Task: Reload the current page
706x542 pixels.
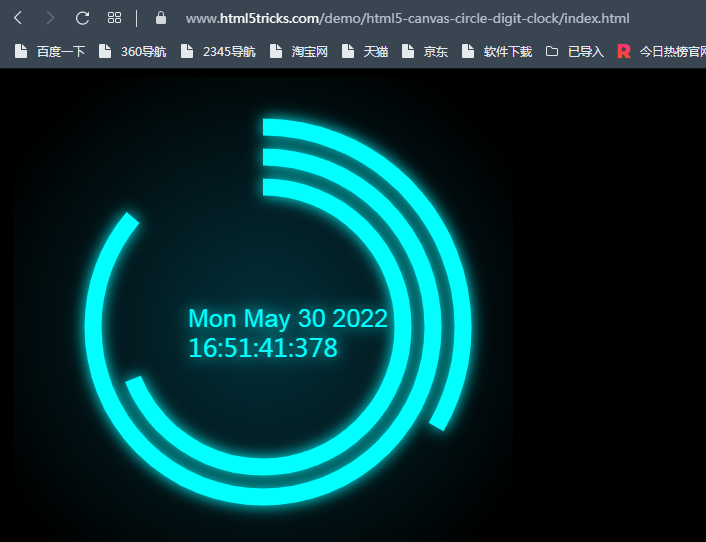Action: coord(82,18)
